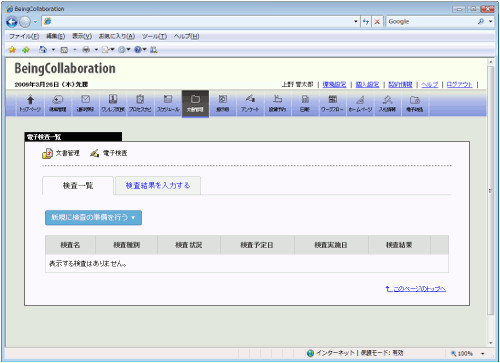Click the RSS feeds toolbar icon
Viewport: 500px width, 363px height.
(64, 50)
